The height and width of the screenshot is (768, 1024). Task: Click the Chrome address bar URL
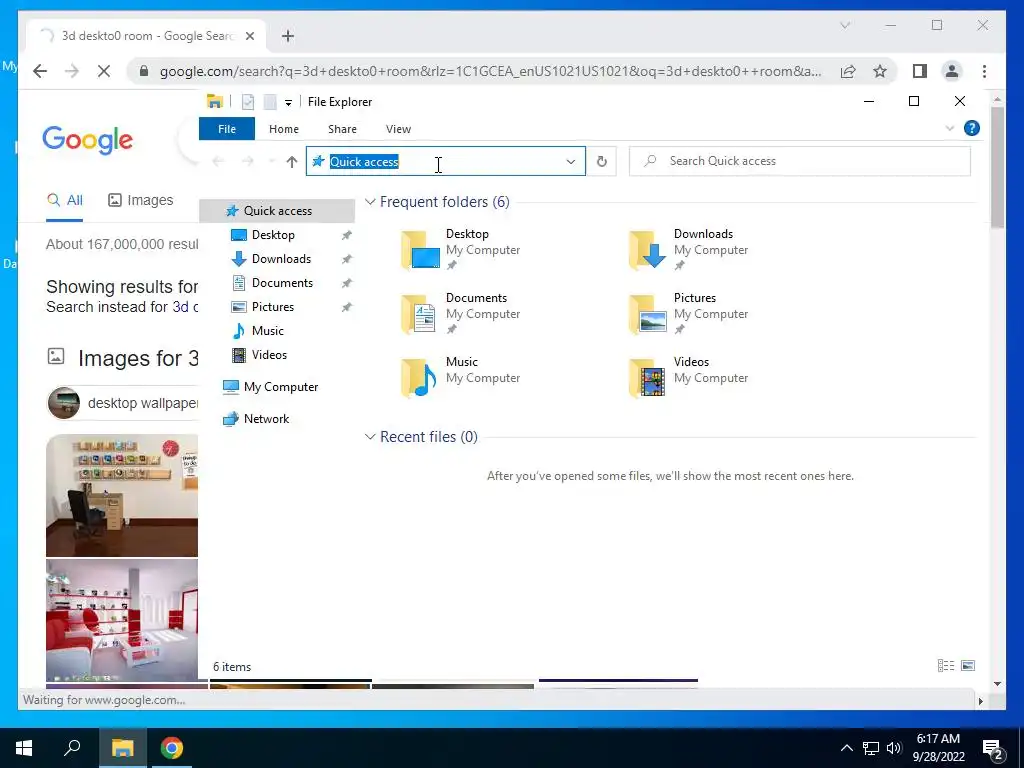click(x=490, y=71)
